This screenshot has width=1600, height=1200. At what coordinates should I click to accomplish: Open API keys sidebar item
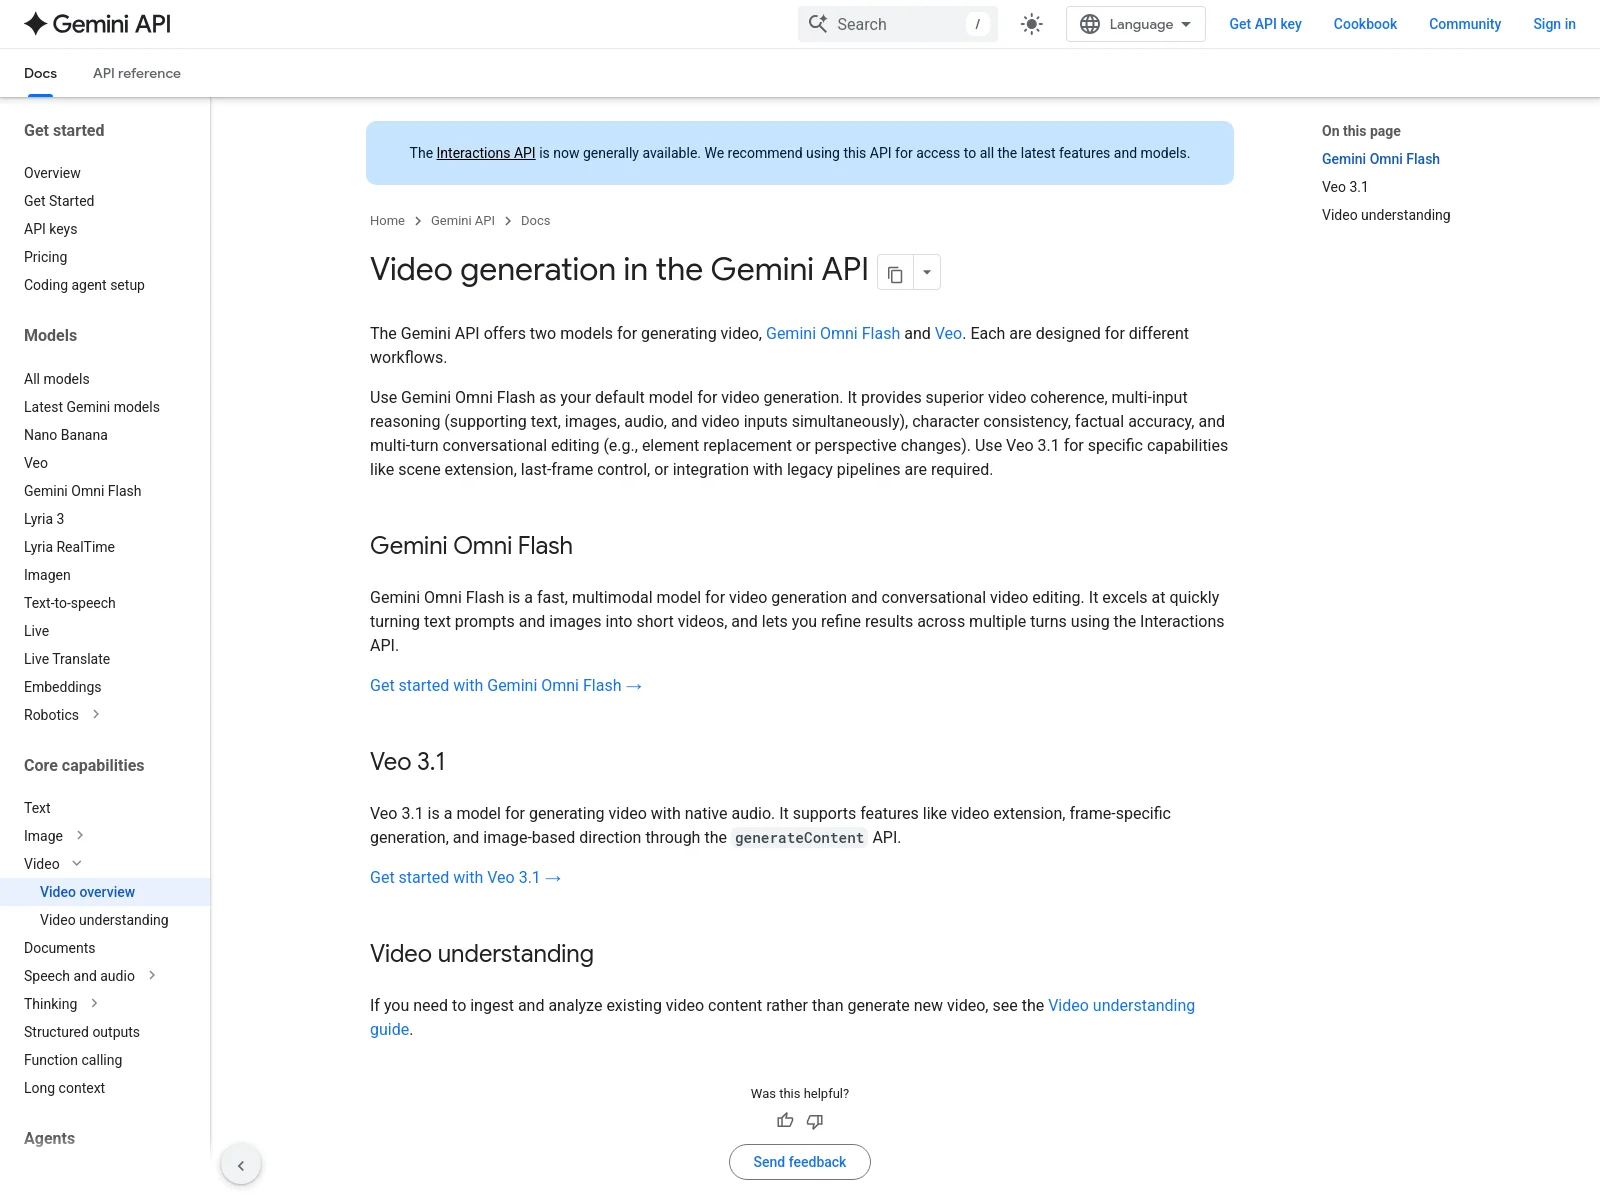pos(50,229)
